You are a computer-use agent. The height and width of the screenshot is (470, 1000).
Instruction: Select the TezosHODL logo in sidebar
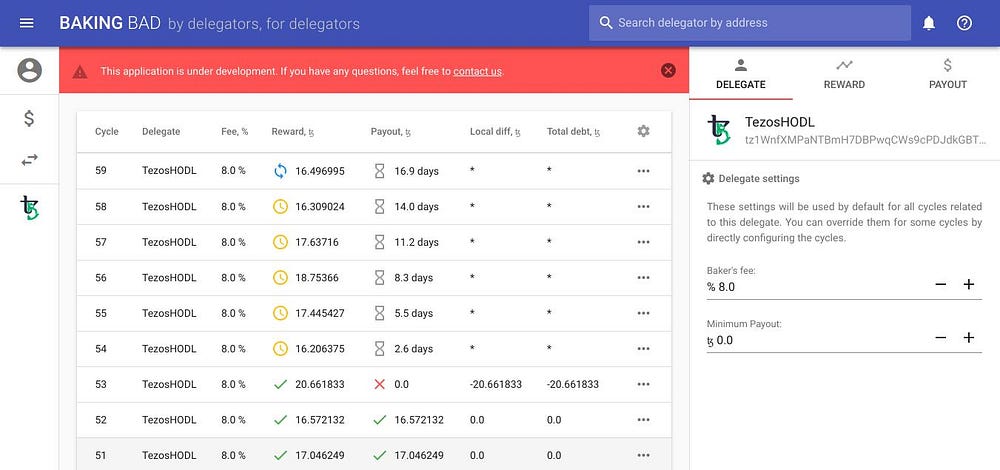click(x=29, y=207)
